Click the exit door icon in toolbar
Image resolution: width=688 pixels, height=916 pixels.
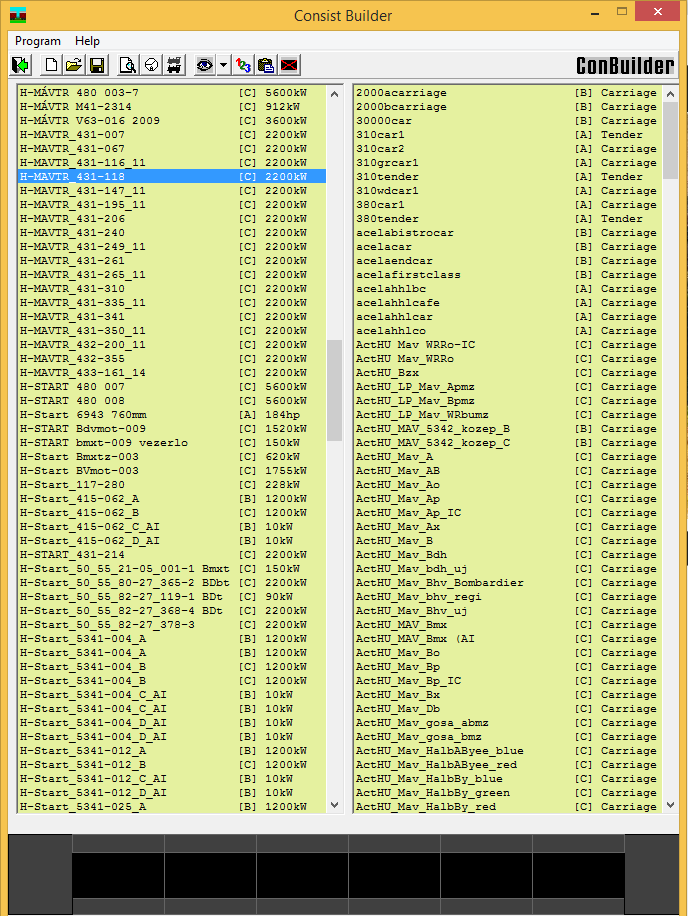pyautogui.click(x=20, y=65)
